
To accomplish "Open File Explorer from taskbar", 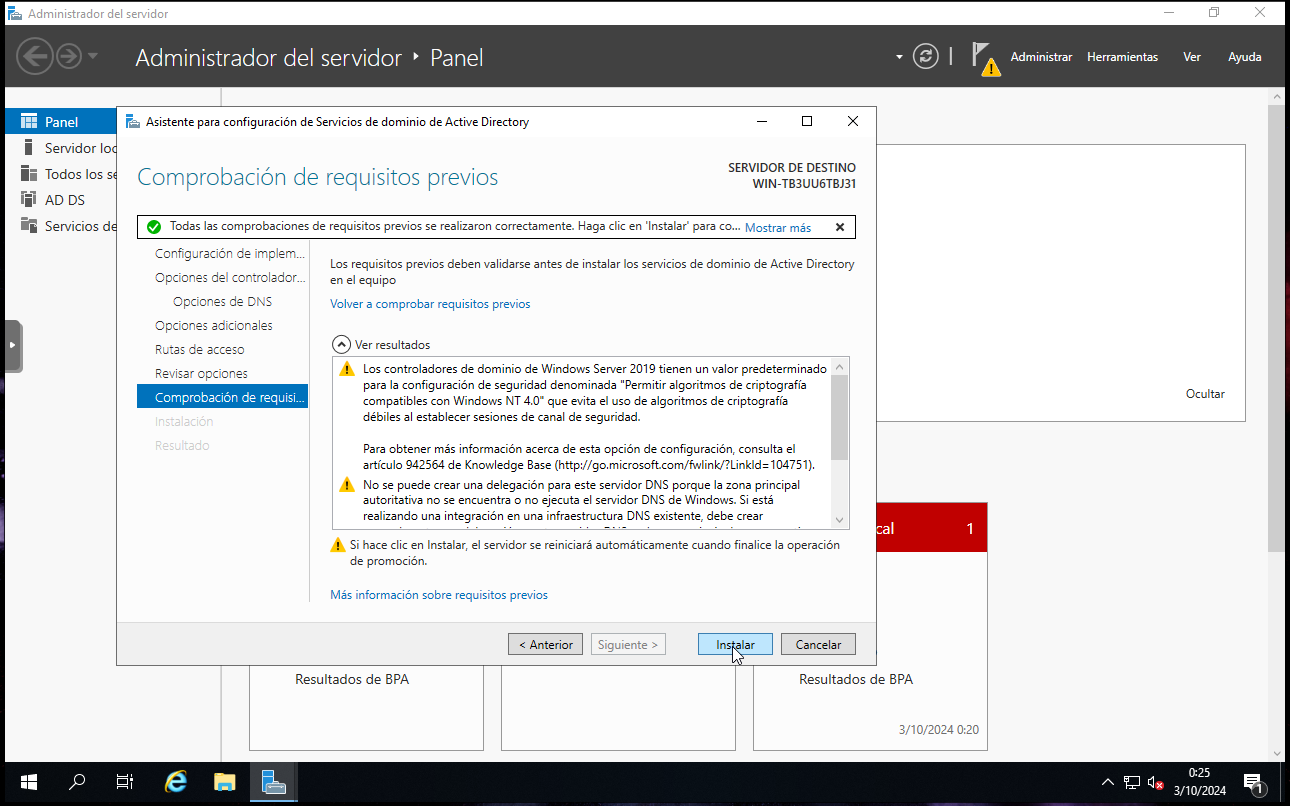I will [x=225, y=782].
